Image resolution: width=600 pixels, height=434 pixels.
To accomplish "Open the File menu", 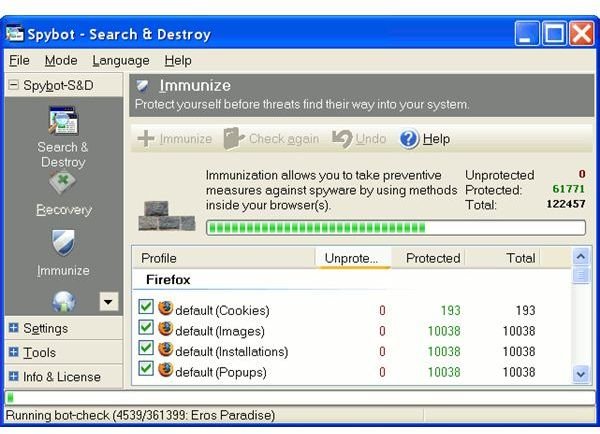I will coord(19,60).
